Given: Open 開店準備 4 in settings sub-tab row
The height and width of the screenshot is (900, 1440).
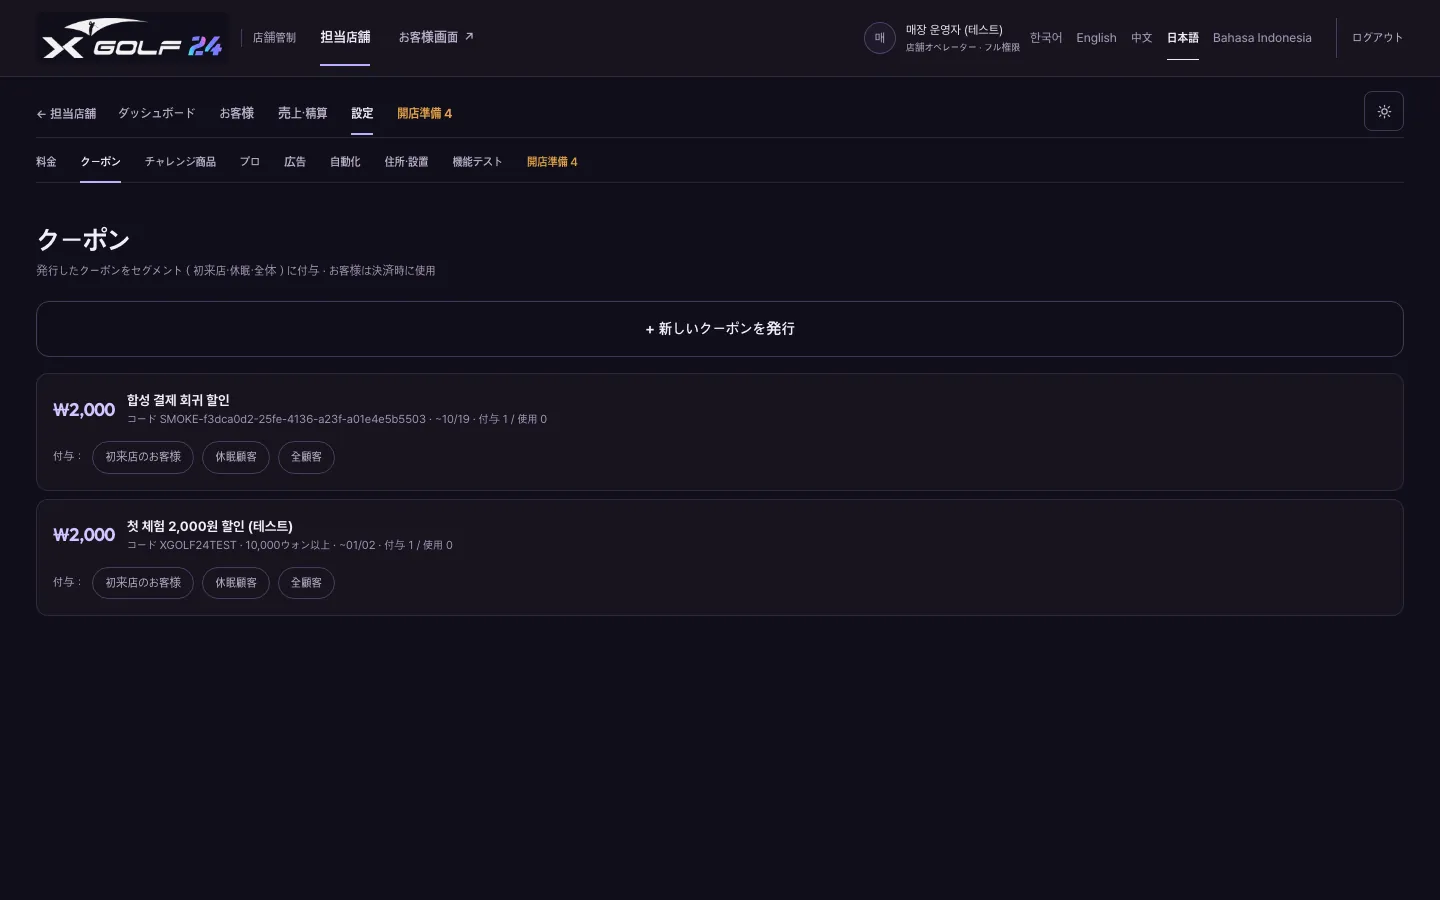Looking at the screenshot, I should pos(552,161).
